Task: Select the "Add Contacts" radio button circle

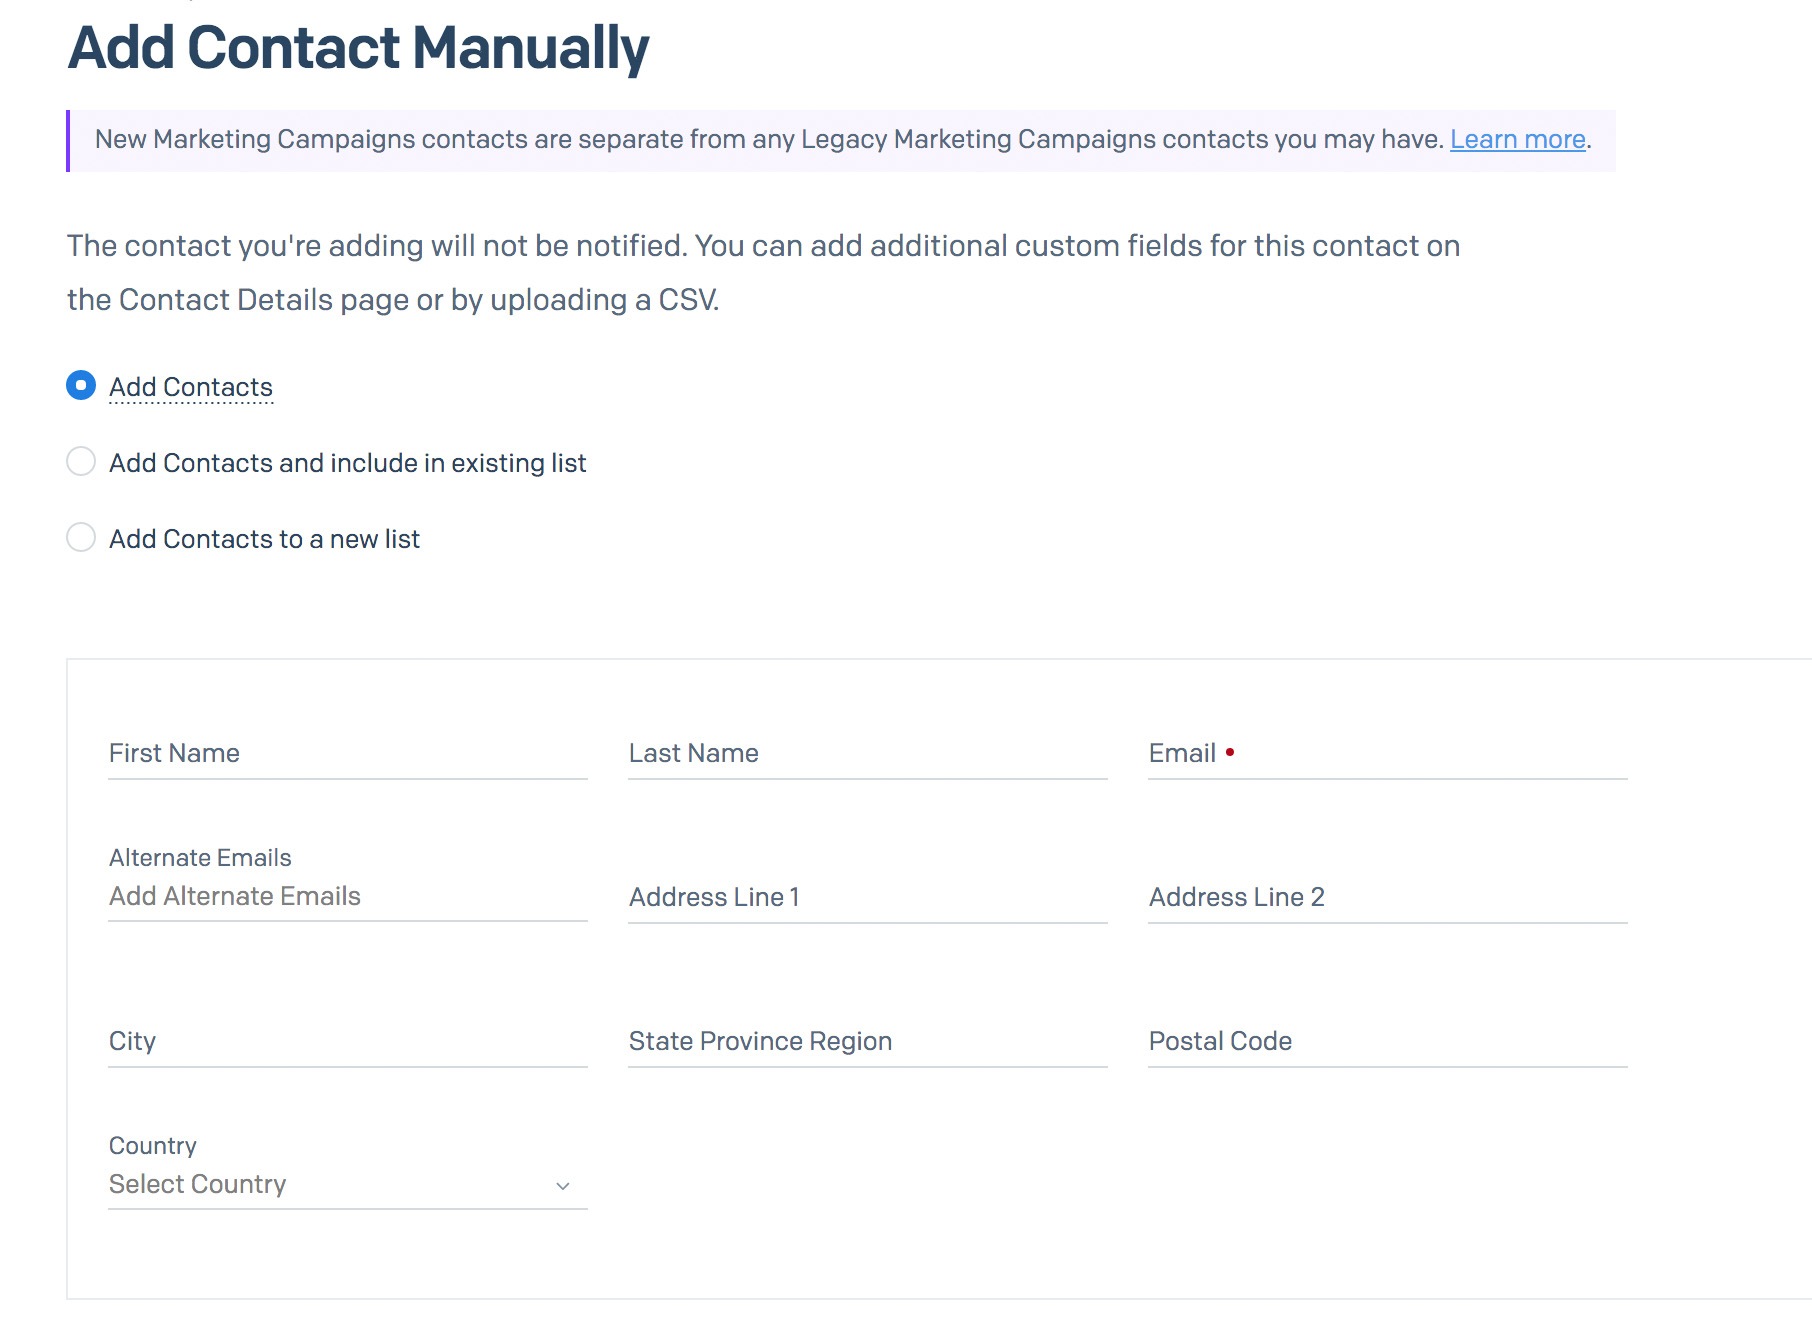Action: (x=81, y=386)
